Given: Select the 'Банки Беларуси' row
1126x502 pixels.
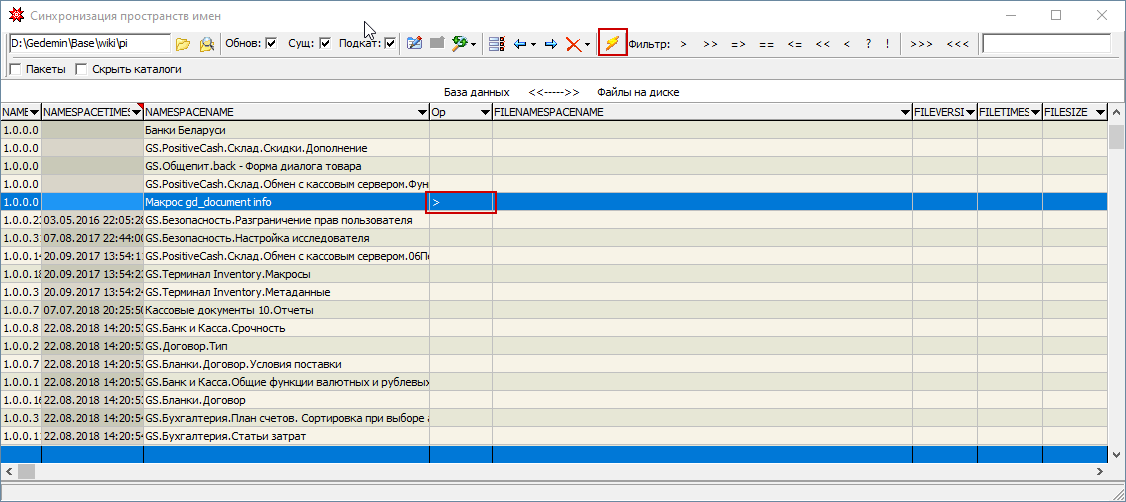Looking at the screenshot, I should tap(286, 130).
